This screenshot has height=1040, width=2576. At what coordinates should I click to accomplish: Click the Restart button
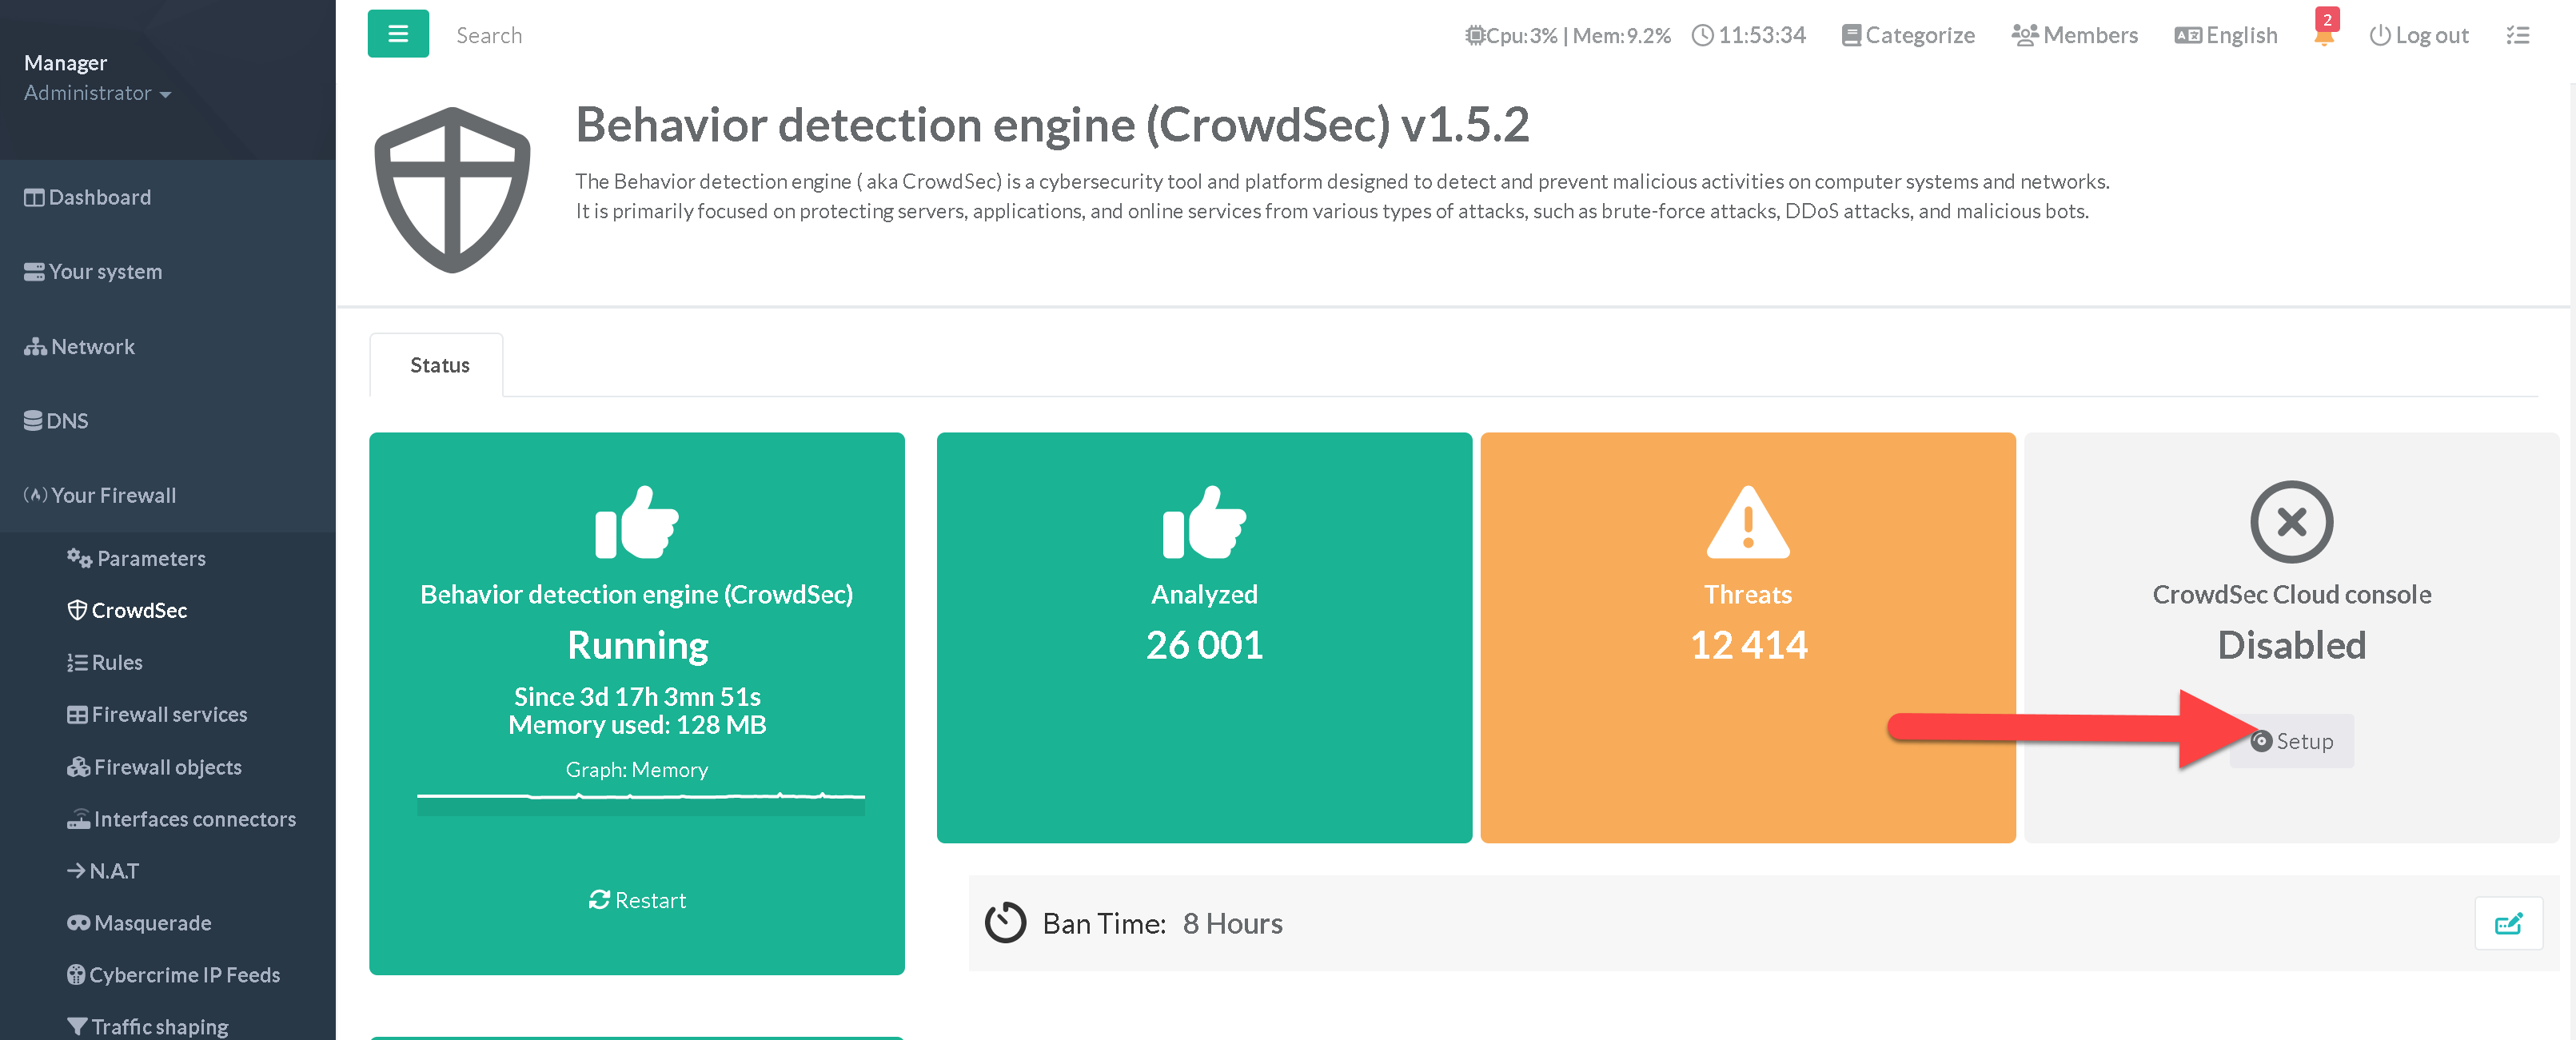(x=637, y=899)
